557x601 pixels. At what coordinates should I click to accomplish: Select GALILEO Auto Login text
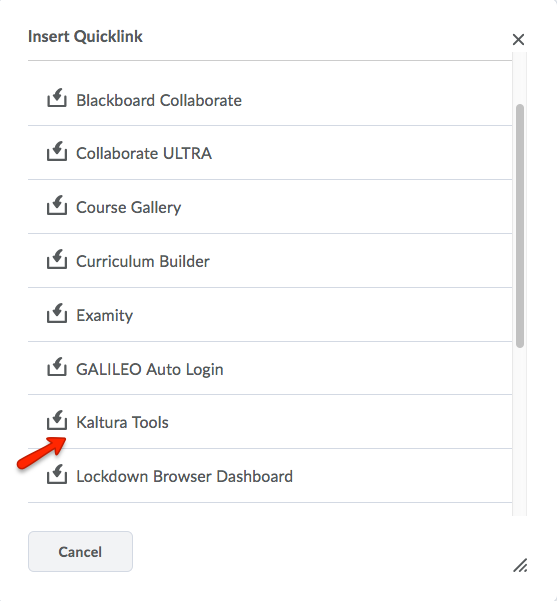(150, 369)
